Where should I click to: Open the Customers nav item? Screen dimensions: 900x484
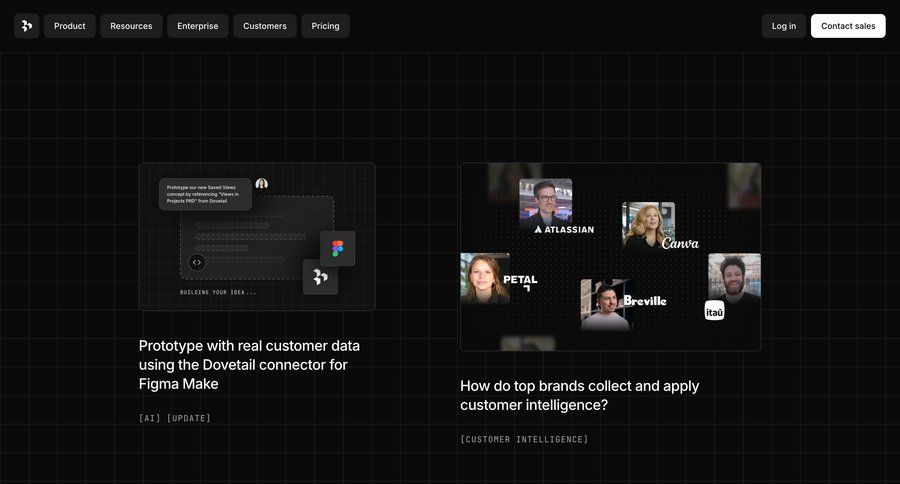click(265, 26)
